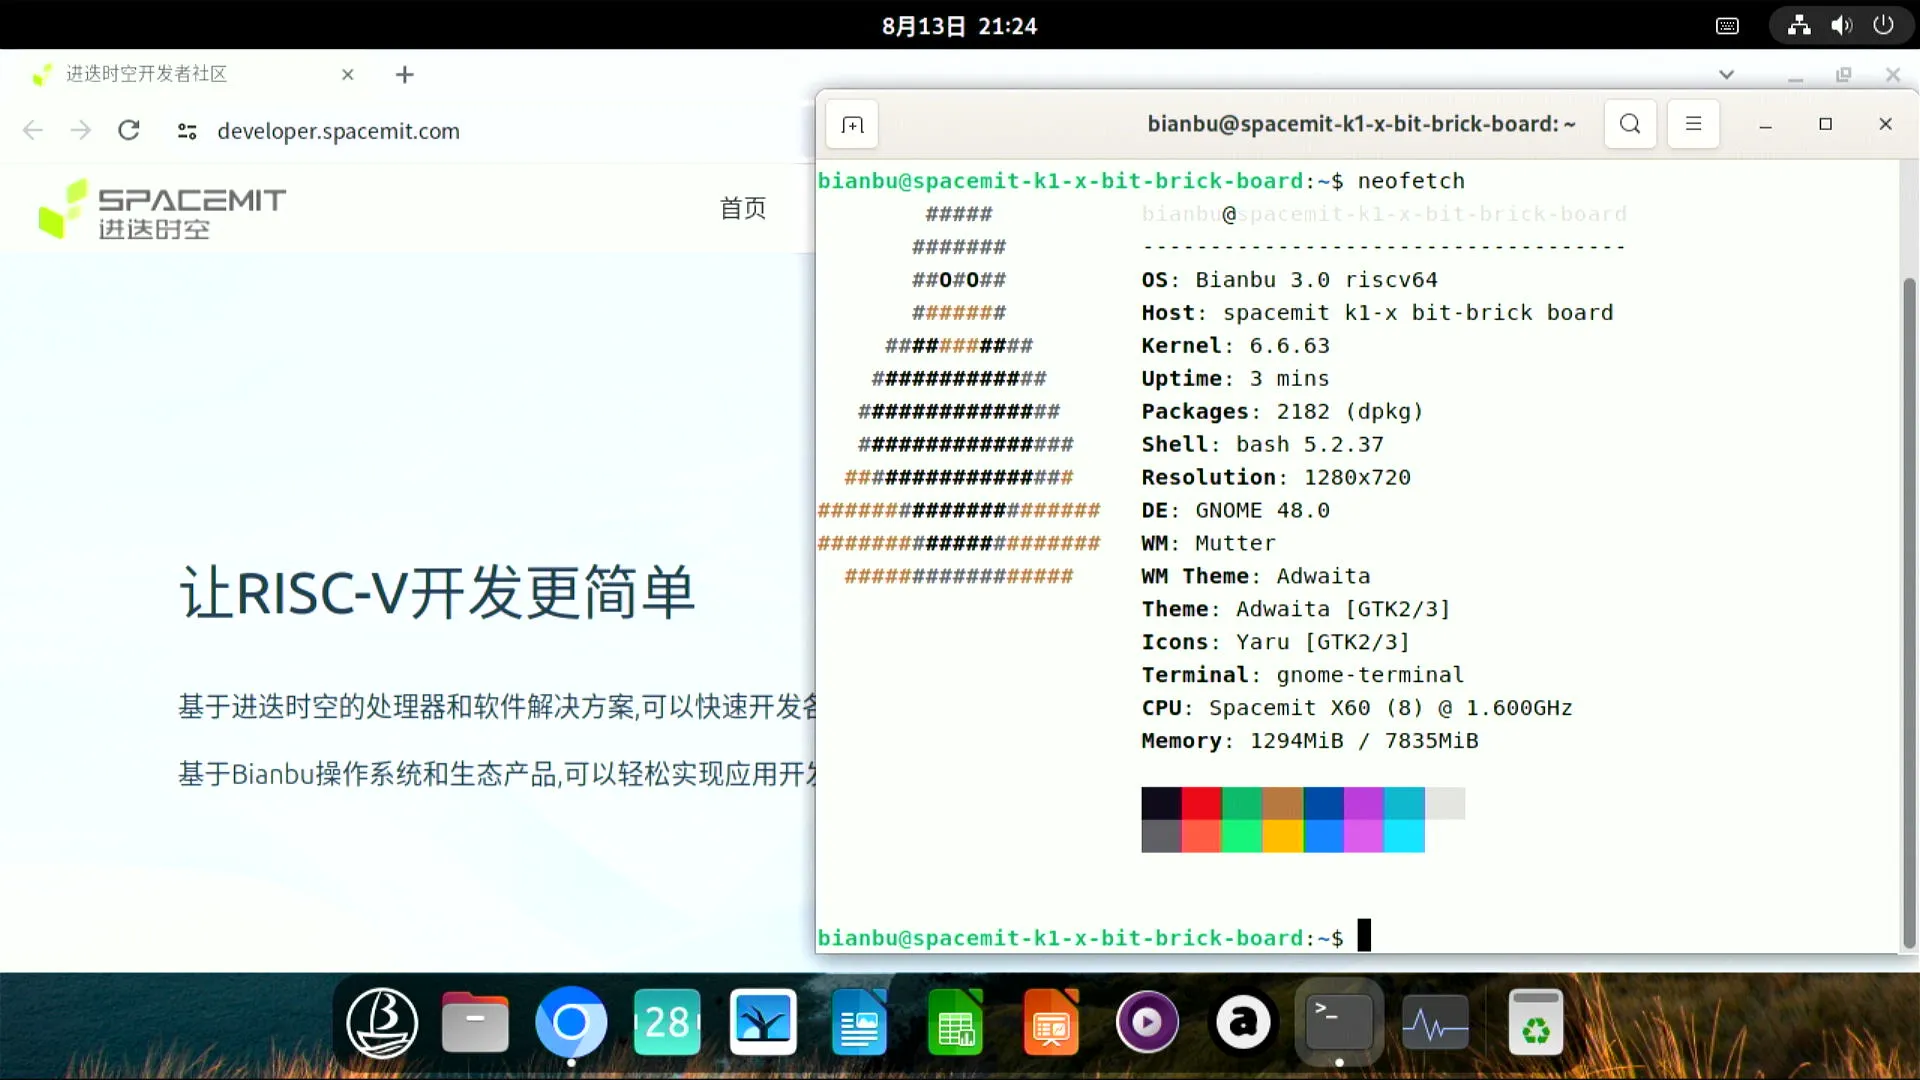Toggle the on-screen keyboard icon
The width and height of the screenshot is (1920, 1080).
click(x=1727, y=26)
